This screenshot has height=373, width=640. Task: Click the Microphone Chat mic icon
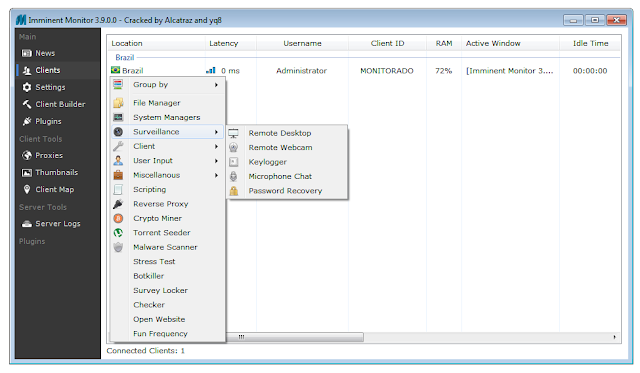pos(233,176)
